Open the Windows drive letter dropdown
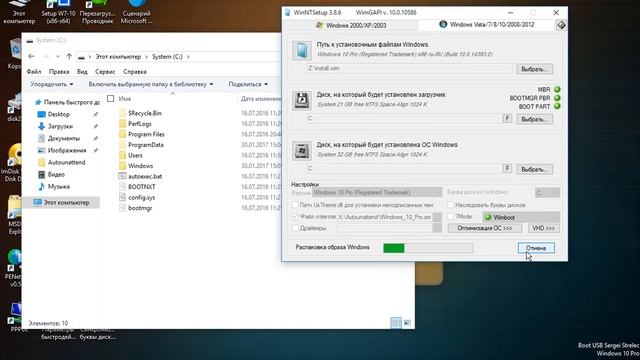Viewport: 640px width, 360px height. click(x=547, y=192)
